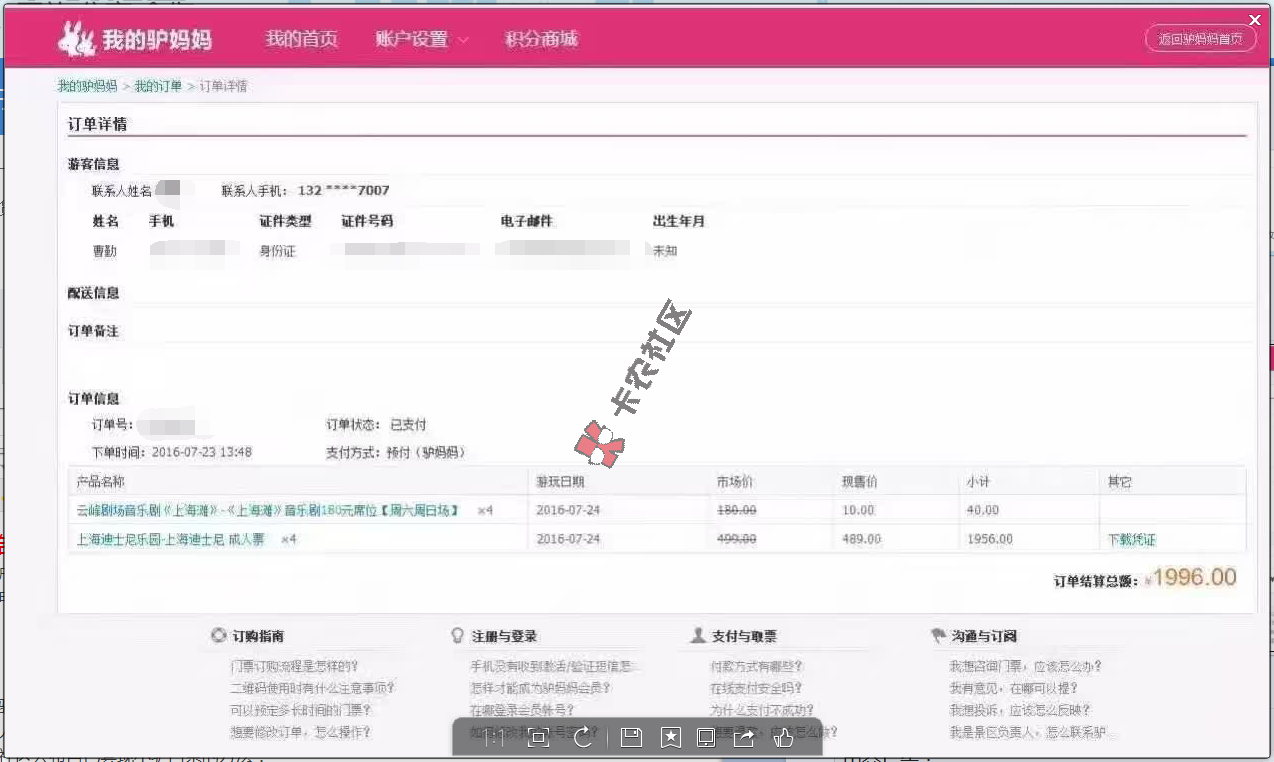Image resolution: width=1274 pixels, height=762 pixels.
Task: Click the subtotal value 40.00
Action: pos(983,510)
